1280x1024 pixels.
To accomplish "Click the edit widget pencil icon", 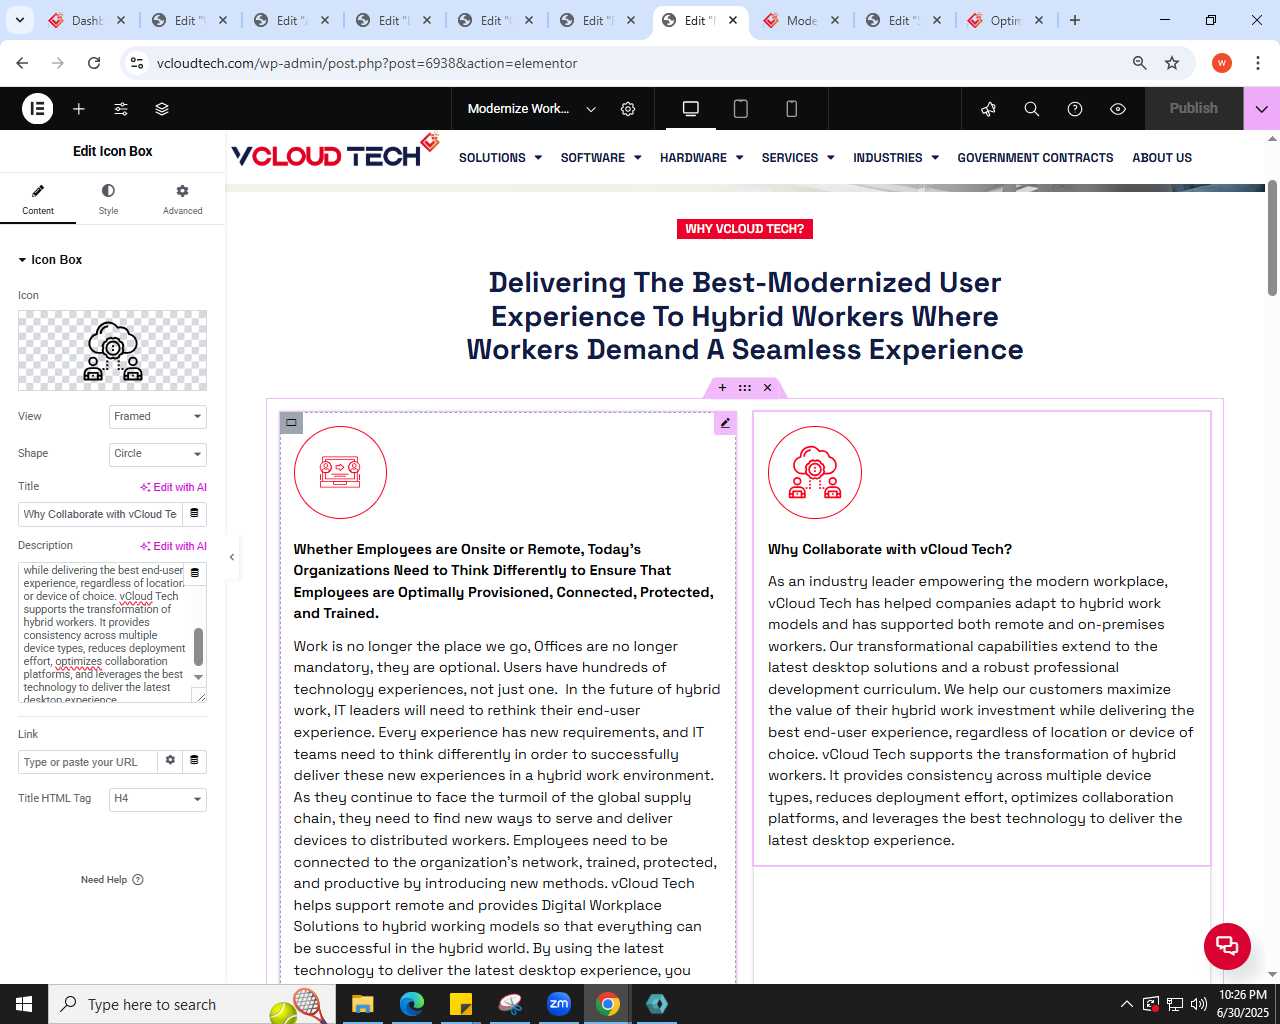I will pyautogui.click(x=725, y=423).
